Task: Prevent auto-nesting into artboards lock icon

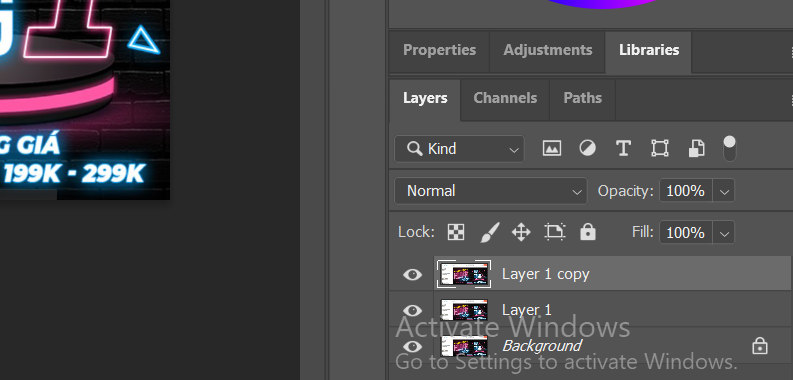Action: 554,232
